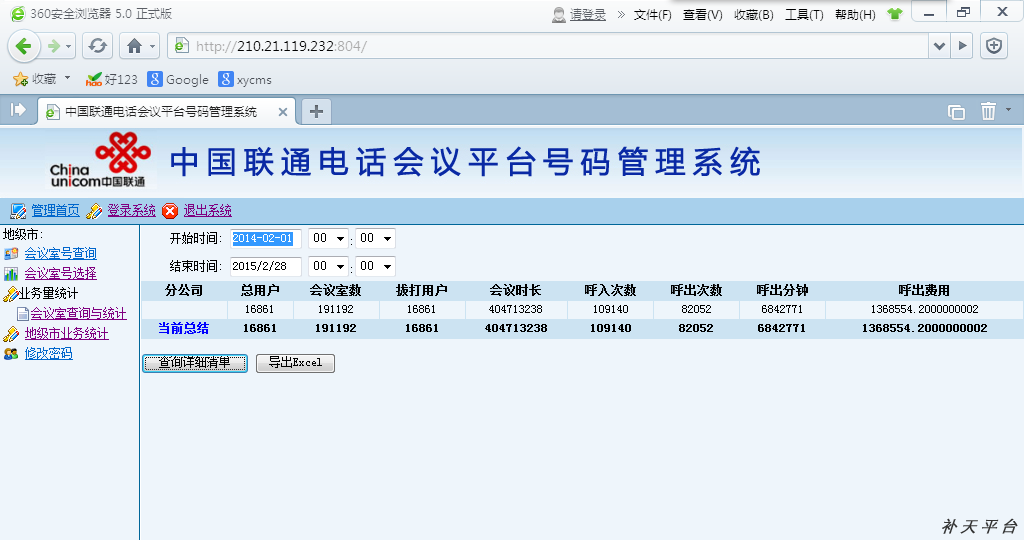The width and height of the screenshot is (1024, 540).
Task: Click the browser forward arrow button
Action: tap(54, 46)
